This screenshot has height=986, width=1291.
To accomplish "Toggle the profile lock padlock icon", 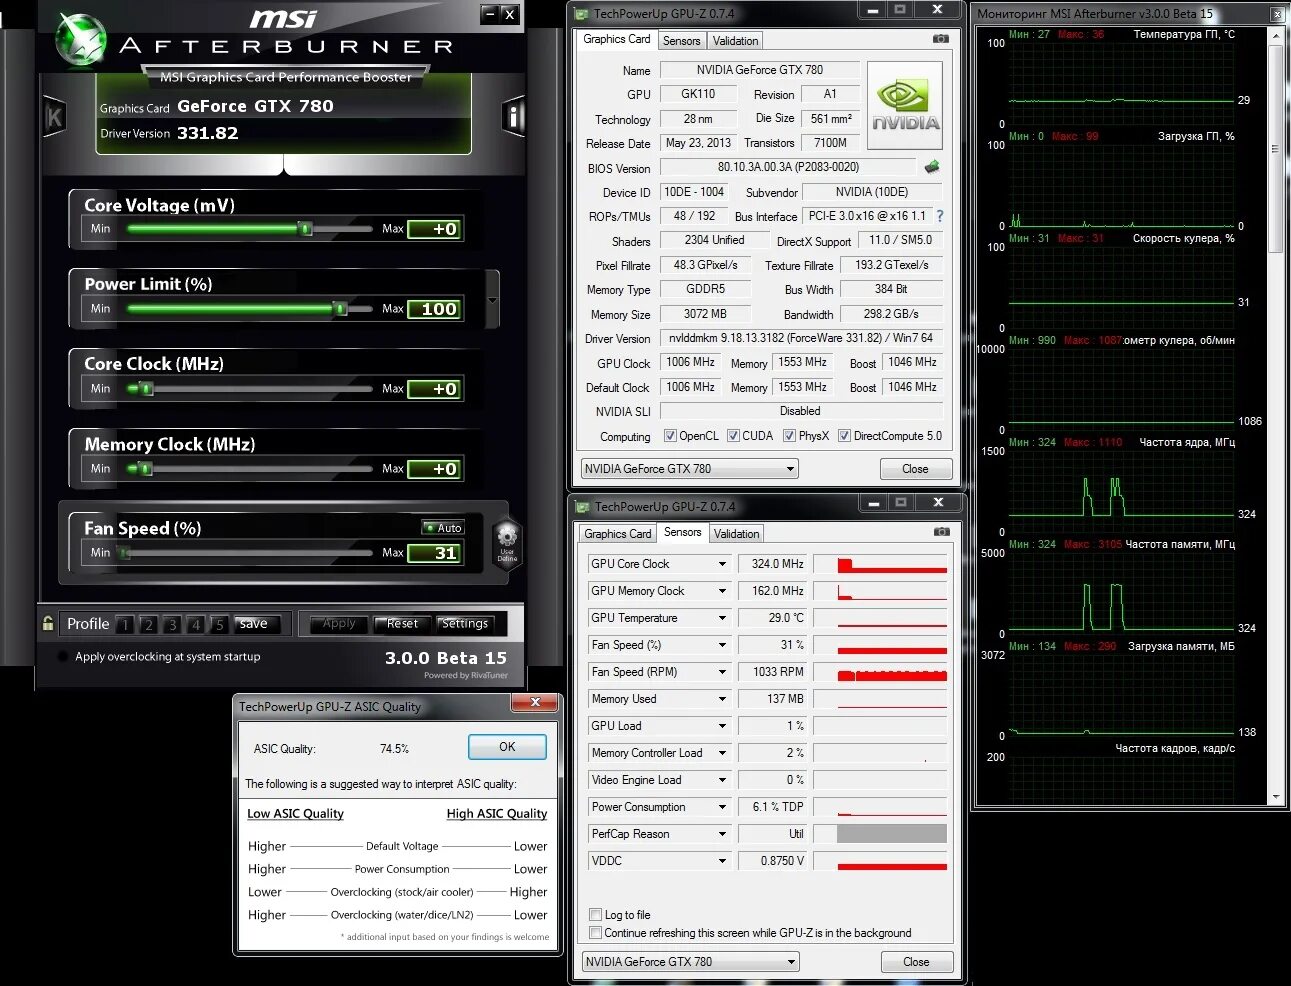I will coord(48,623).
